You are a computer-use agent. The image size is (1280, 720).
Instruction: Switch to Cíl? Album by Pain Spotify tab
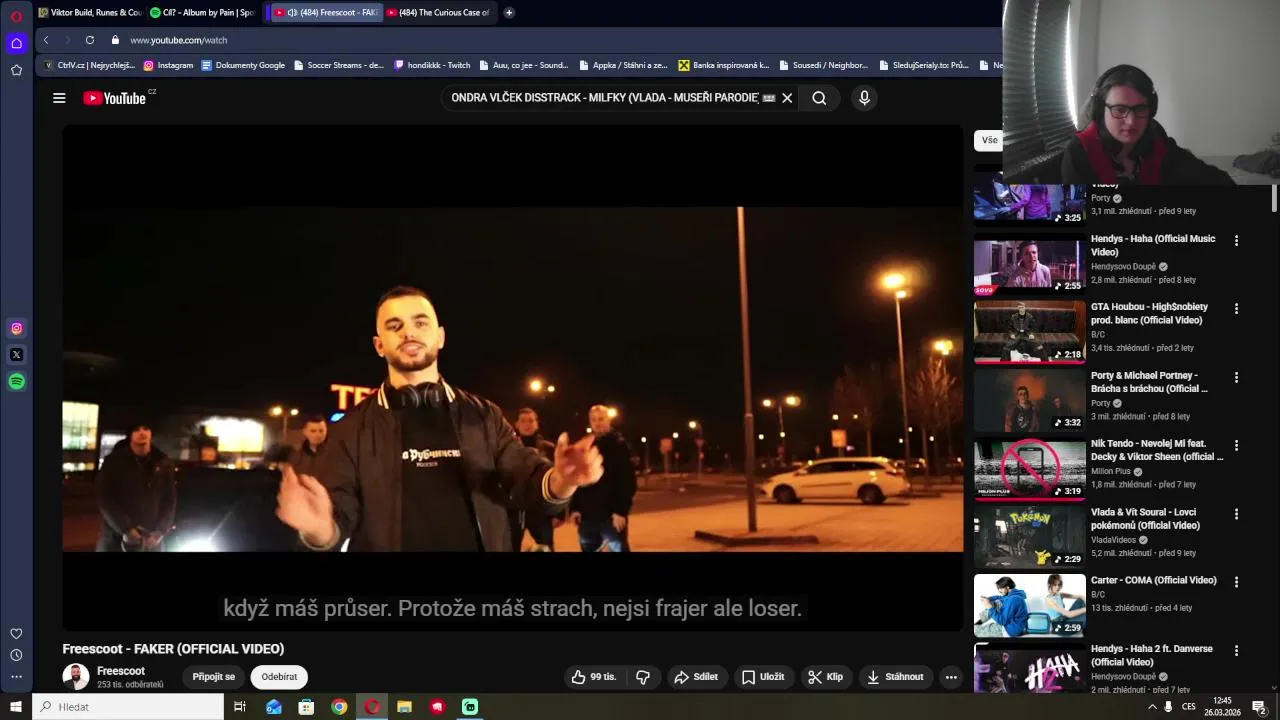[x=204, y=13]
